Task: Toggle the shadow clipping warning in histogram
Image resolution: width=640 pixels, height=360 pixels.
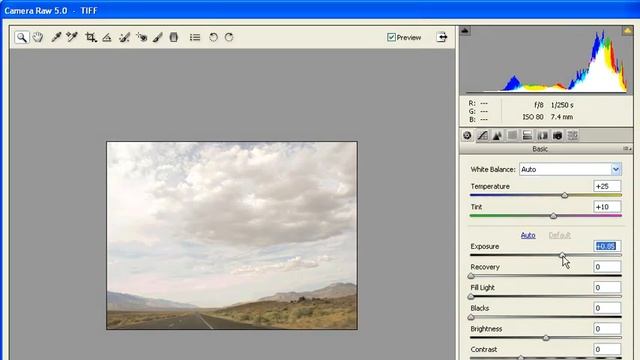Action: click(x=465, y=31)
